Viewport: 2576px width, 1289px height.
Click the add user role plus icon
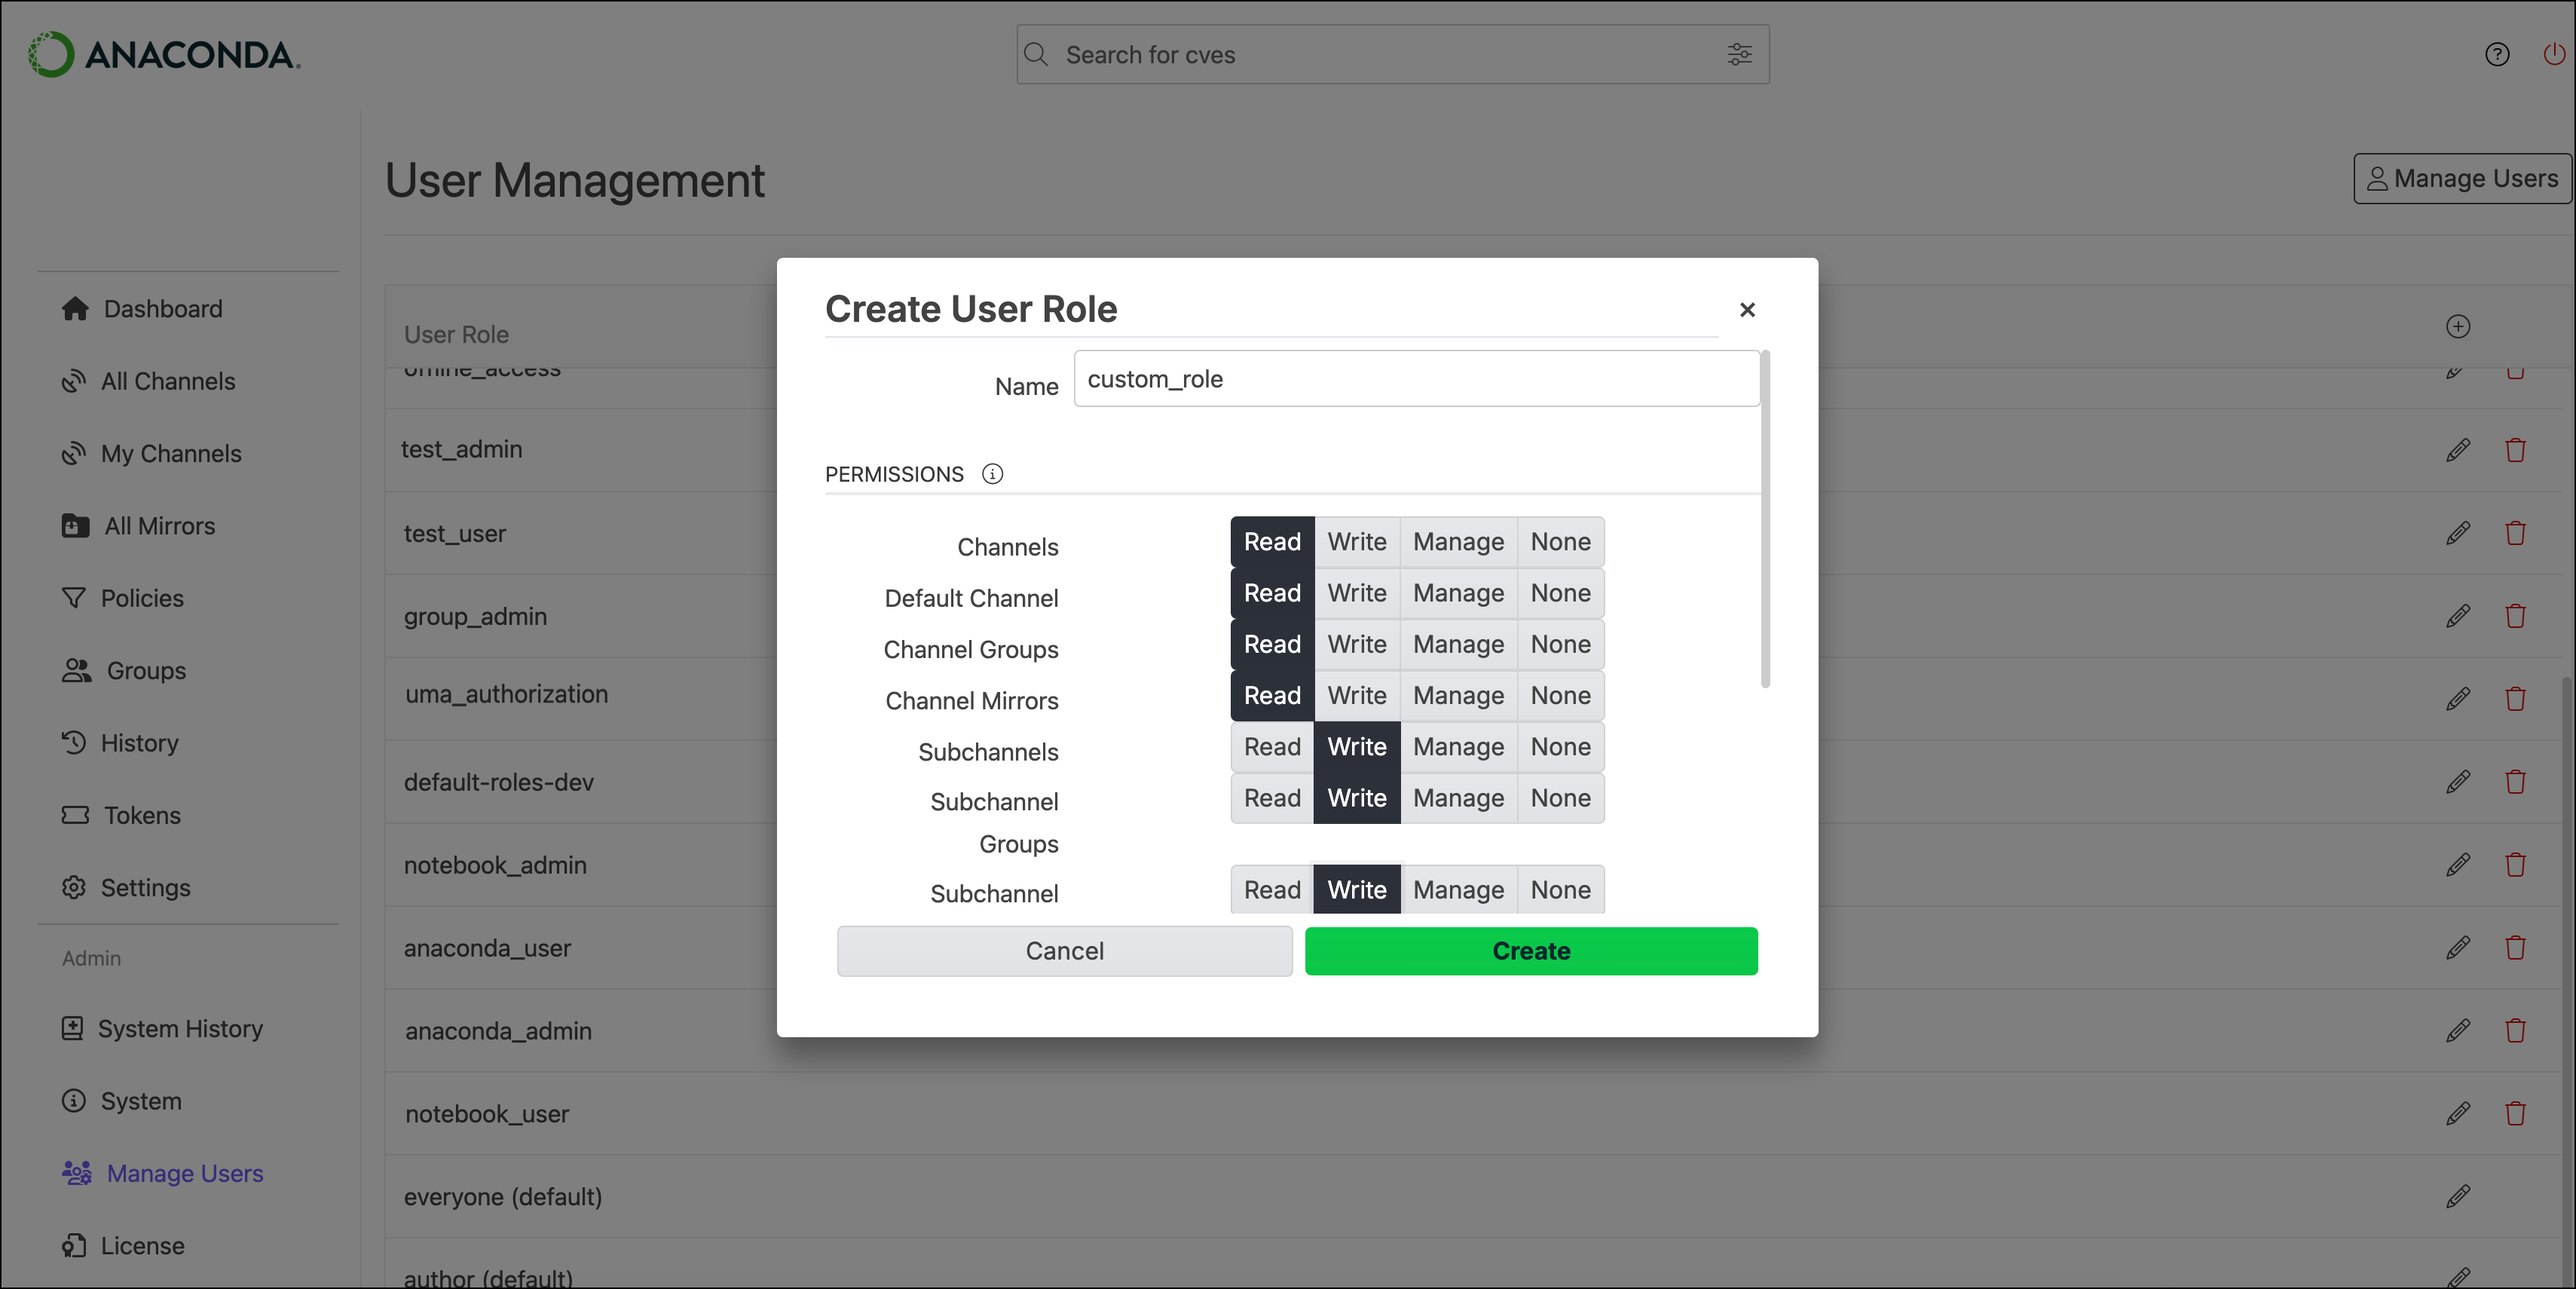pos(2457,327)
